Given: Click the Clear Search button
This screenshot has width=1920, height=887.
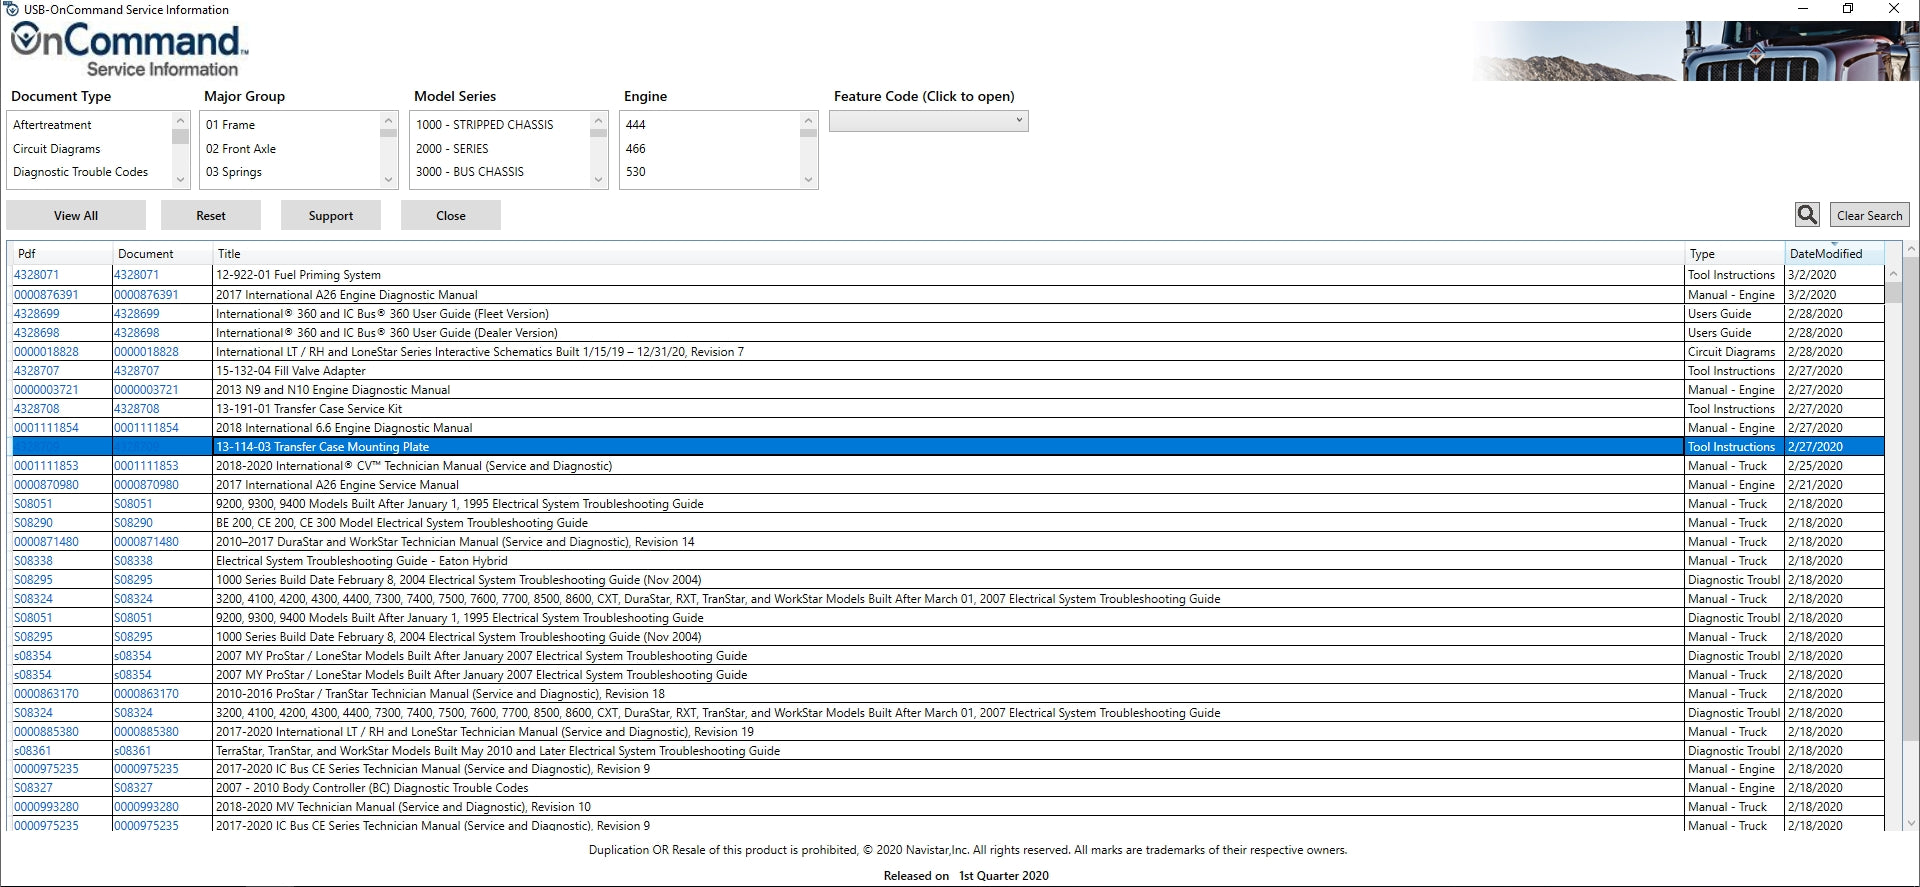Looking at the screenshot, I should pos(1869,215).
